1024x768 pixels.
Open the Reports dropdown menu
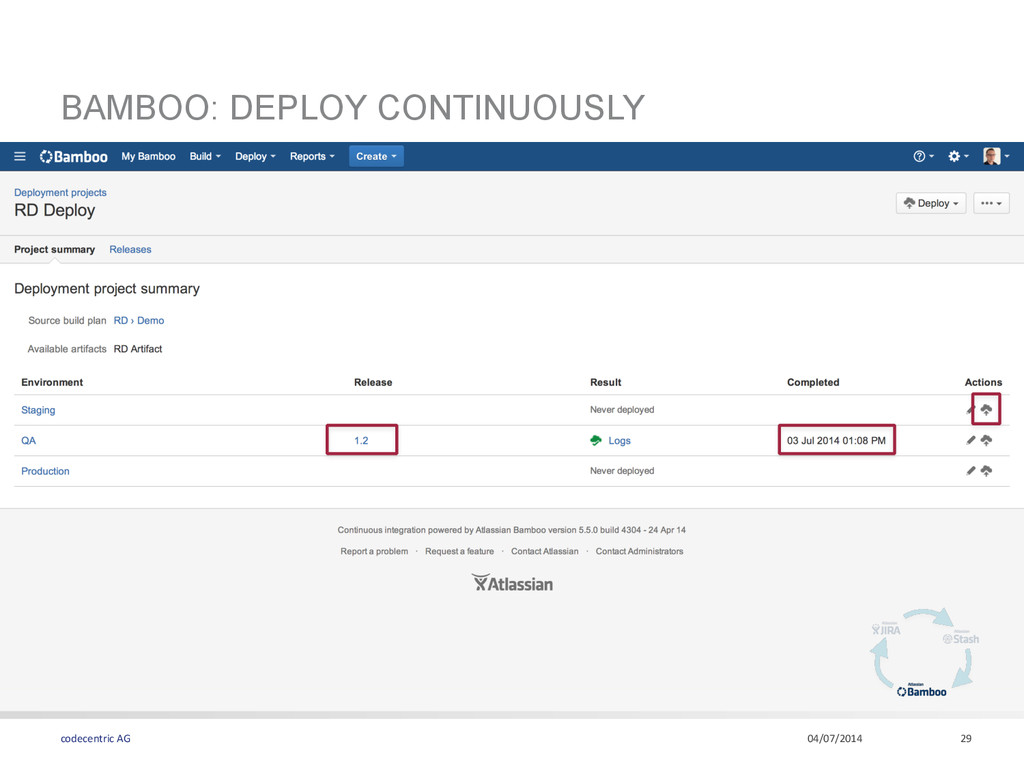[x=312, y=157]
